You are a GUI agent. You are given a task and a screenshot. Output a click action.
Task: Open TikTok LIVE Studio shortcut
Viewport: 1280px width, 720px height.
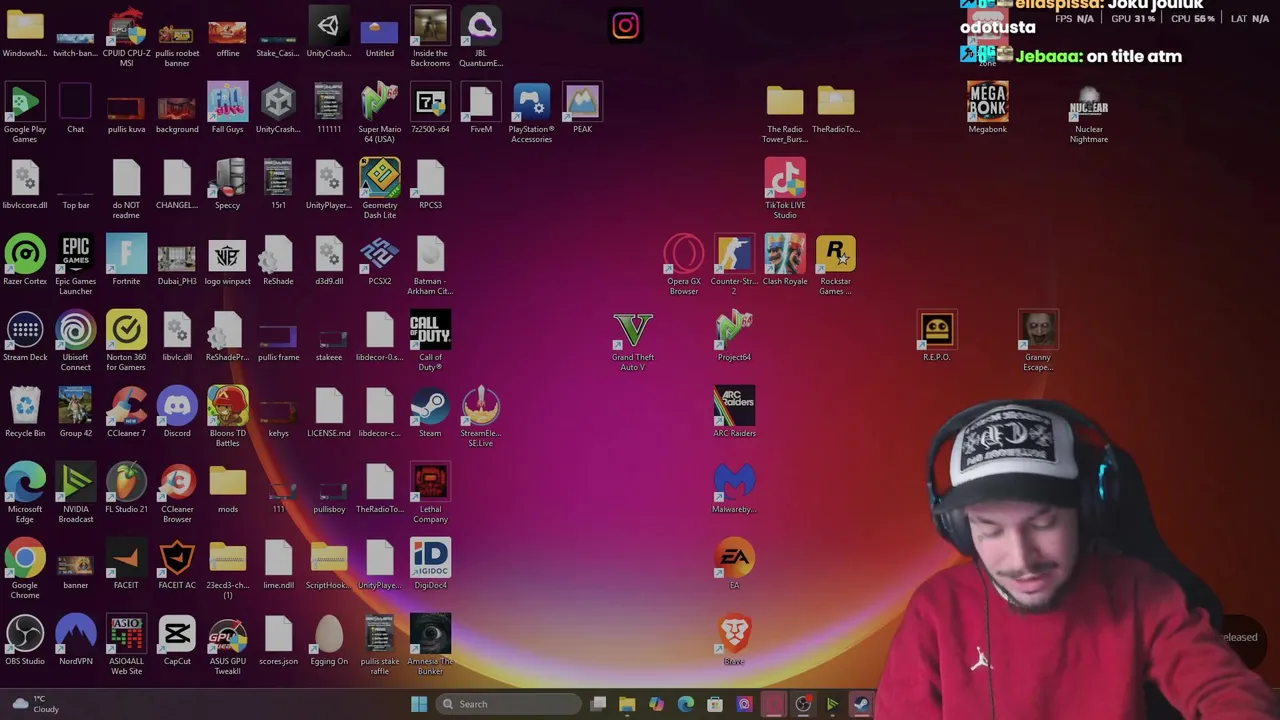pos(785,189)
